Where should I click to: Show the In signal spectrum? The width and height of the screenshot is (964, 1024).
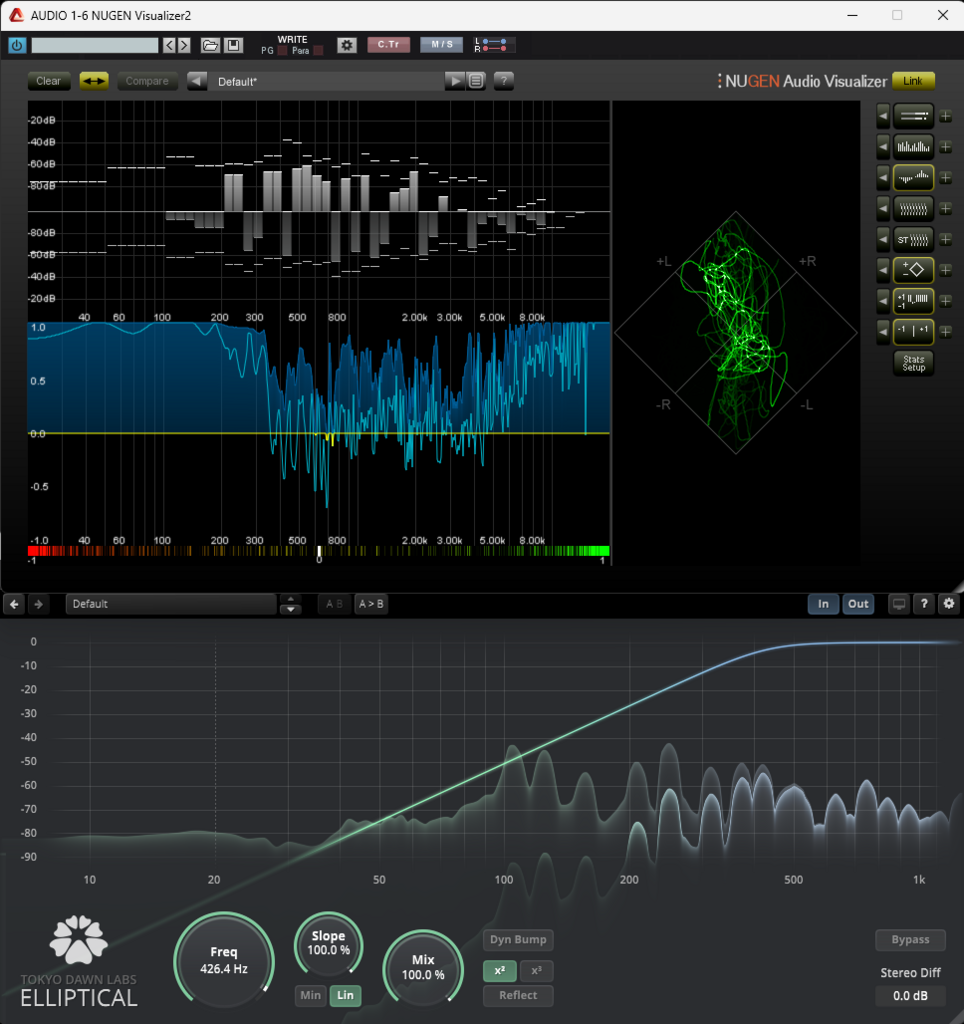(824, 604)
